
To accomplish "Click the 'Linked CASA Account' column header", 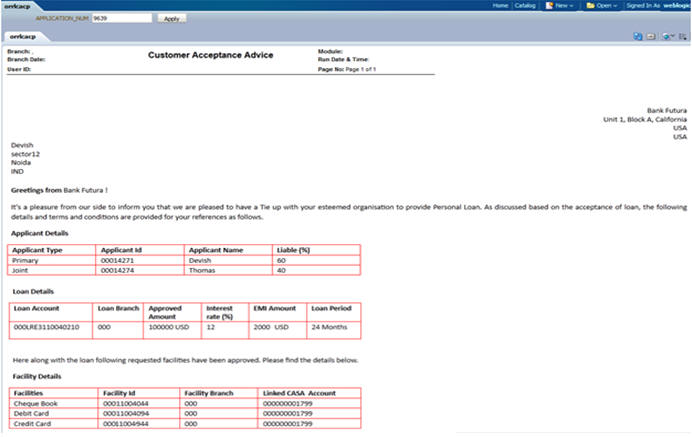I will coord(299,393).
